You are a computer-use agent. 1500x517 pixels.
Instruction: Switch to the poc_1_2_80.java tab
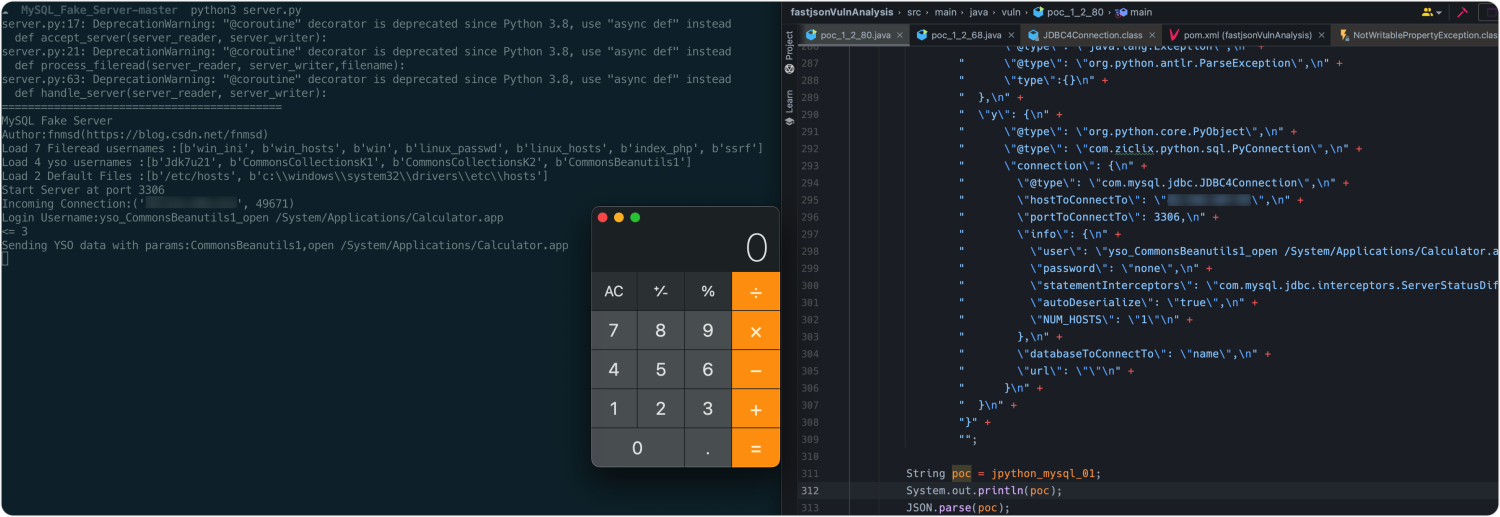click(x=855, y=35)
